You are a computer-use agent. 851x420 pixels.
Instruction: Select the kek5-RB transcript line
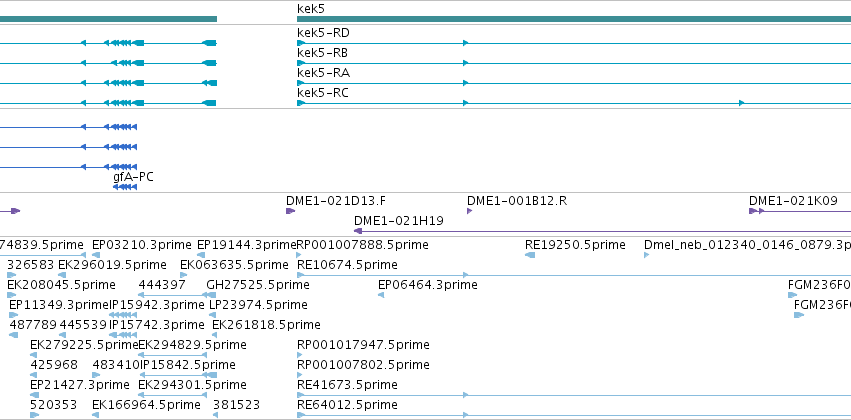(574, 63)
